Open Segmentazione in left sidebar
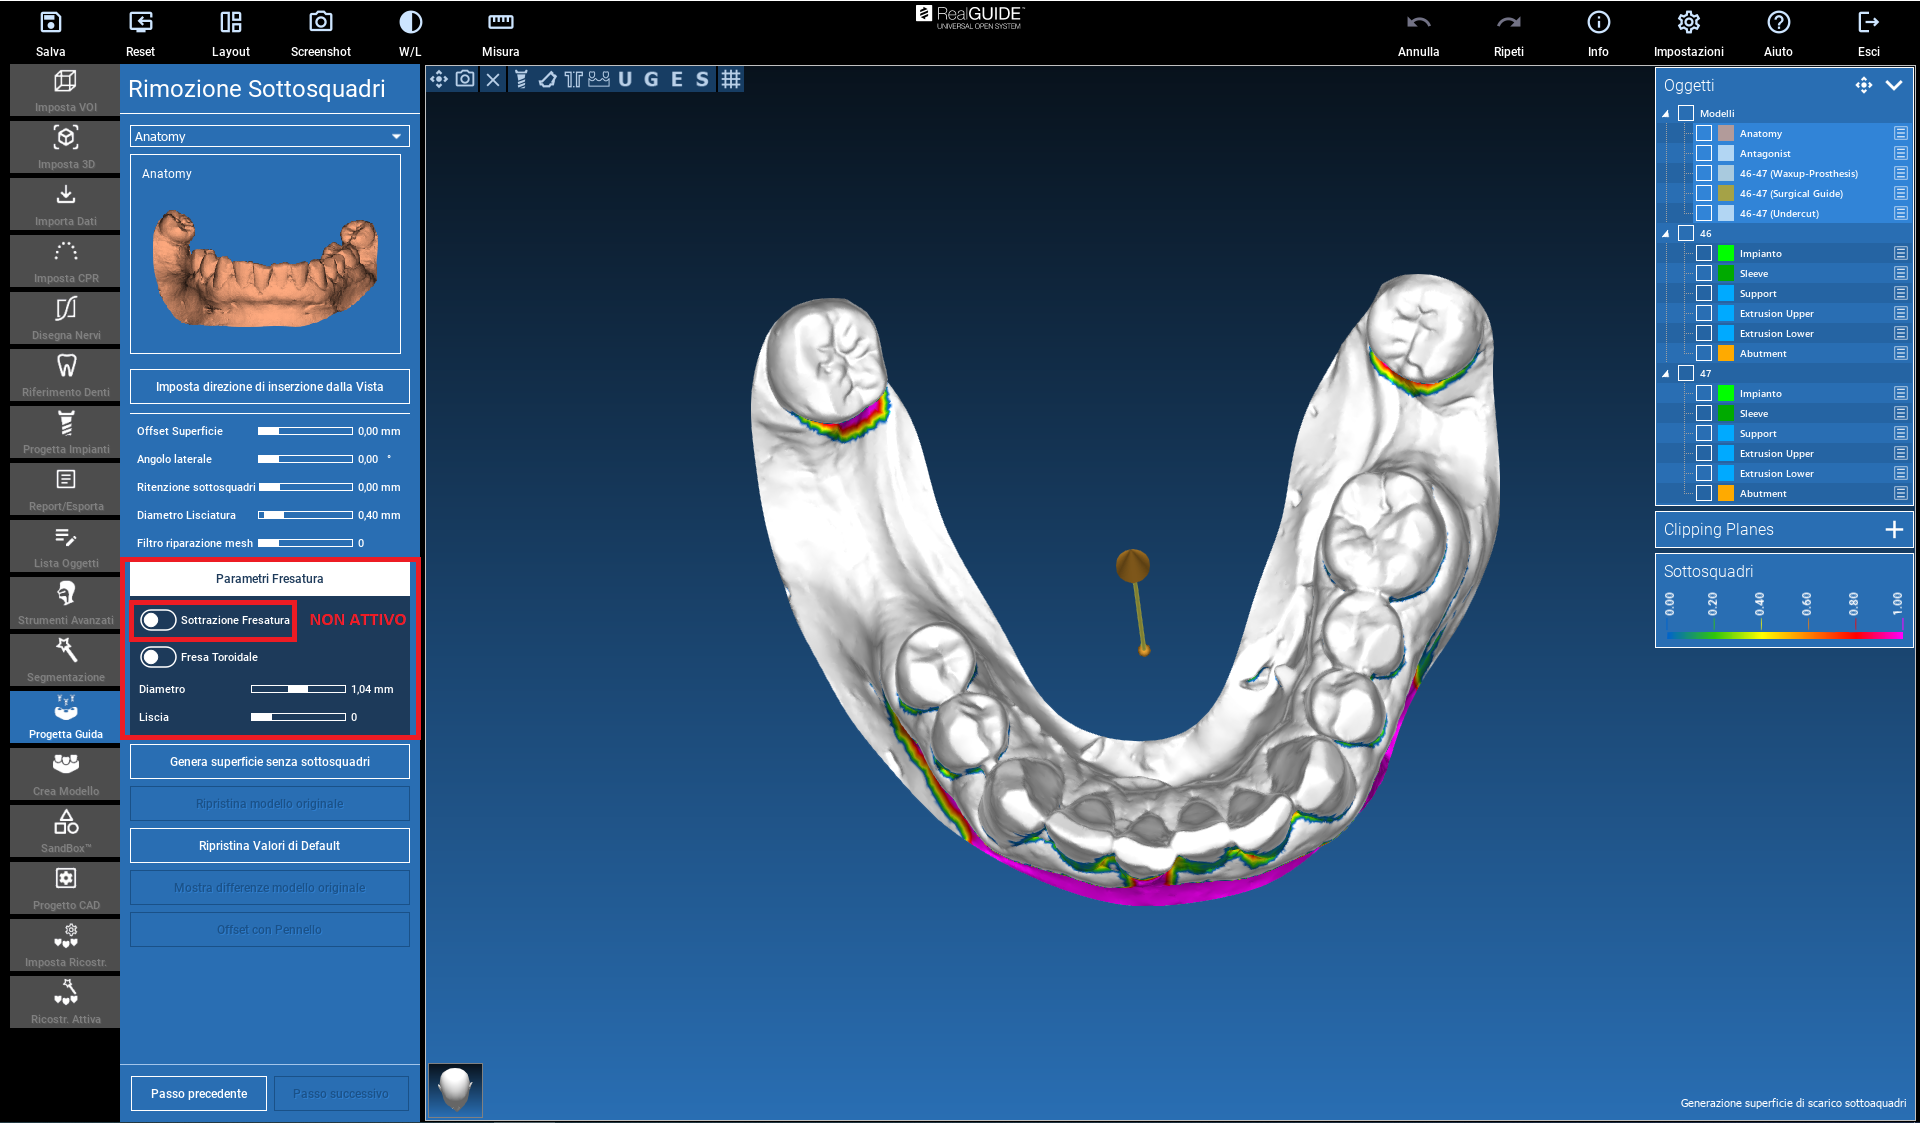Viewport: 1920px width, 1123px height. coord(66,660)
